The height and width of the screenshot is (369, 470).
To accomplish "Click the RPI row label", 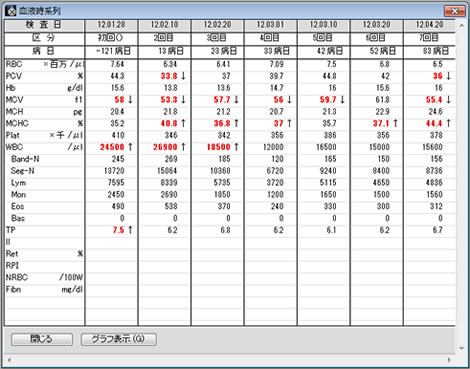I will click(x=12, y=266).
